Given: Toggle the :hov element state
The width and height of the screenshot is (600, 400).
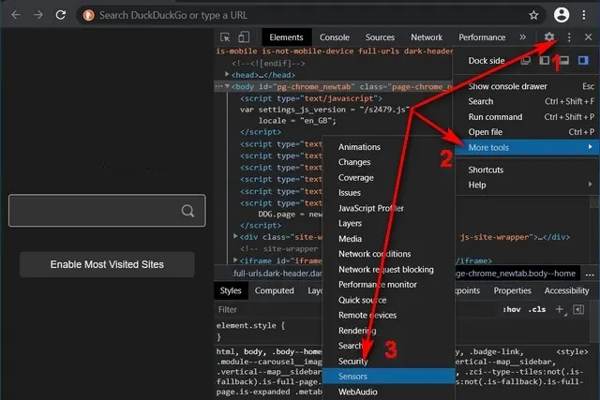Looking at the screenshot, I should click(x=512, y=309).
